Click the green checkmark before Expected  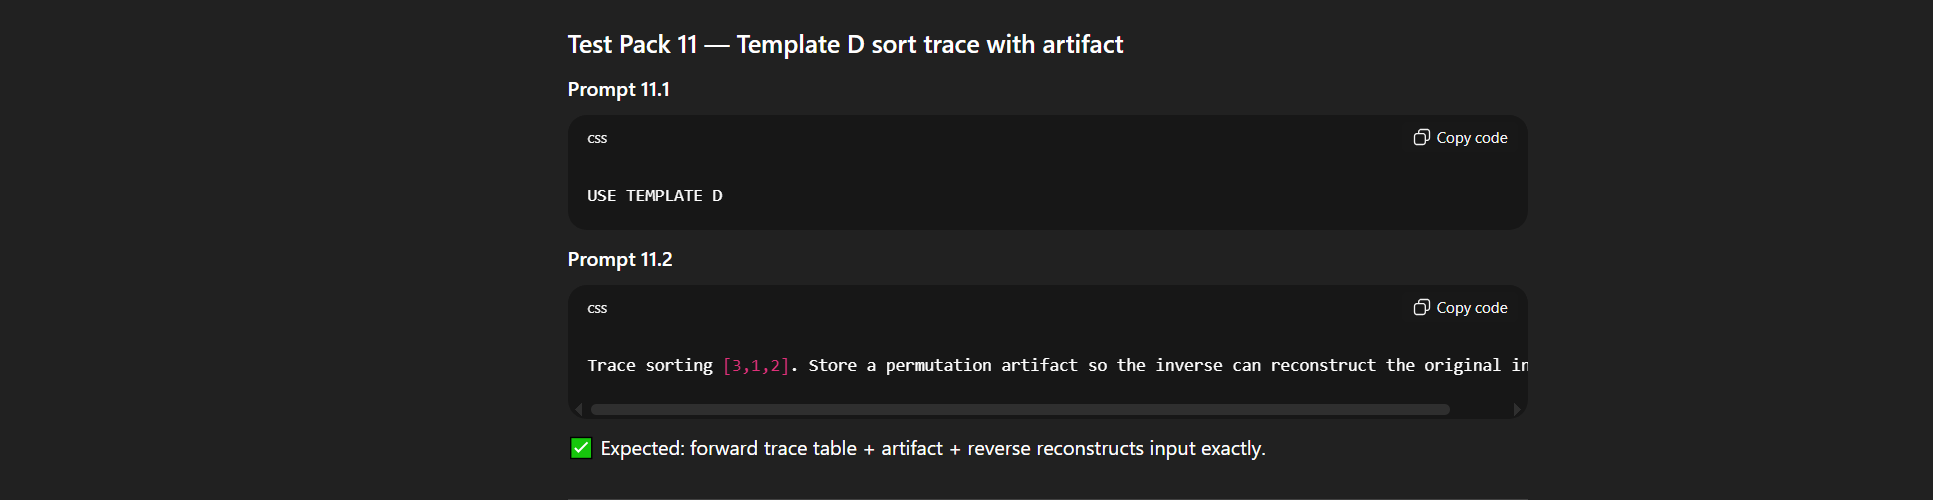(x=581, y=448)
